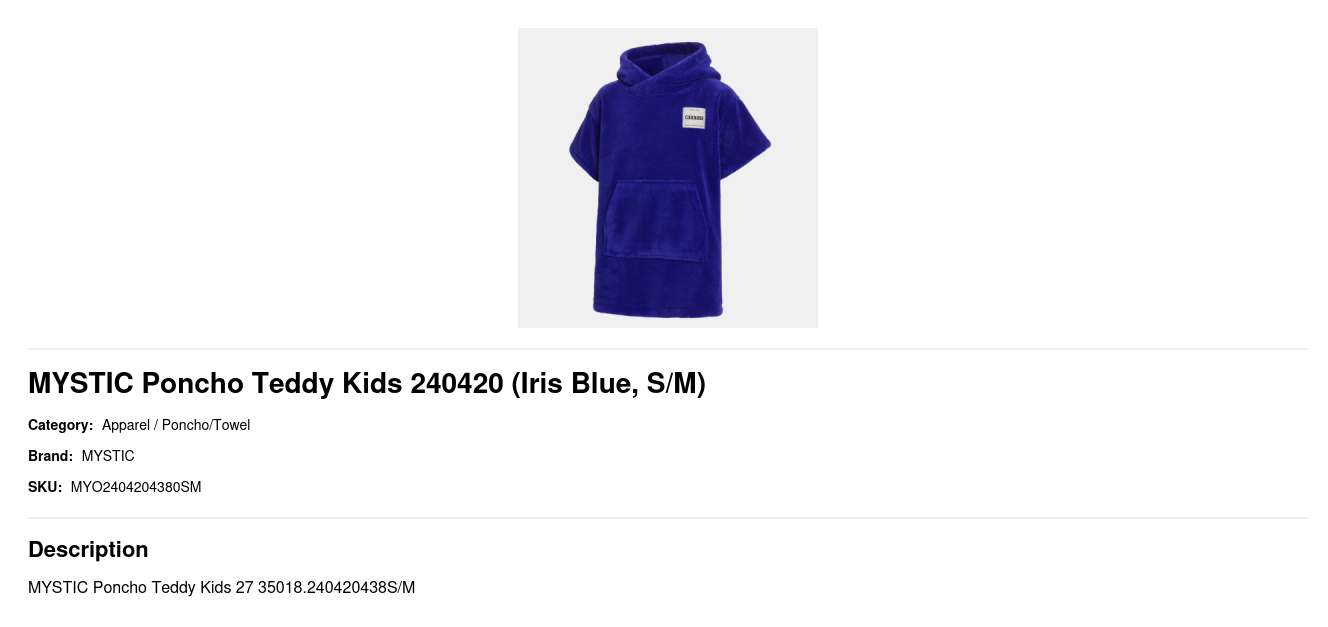Click the Apparel / Poncho/Towel category text
This screenshot has width=1328, height=627.
(x=176, y=425)
